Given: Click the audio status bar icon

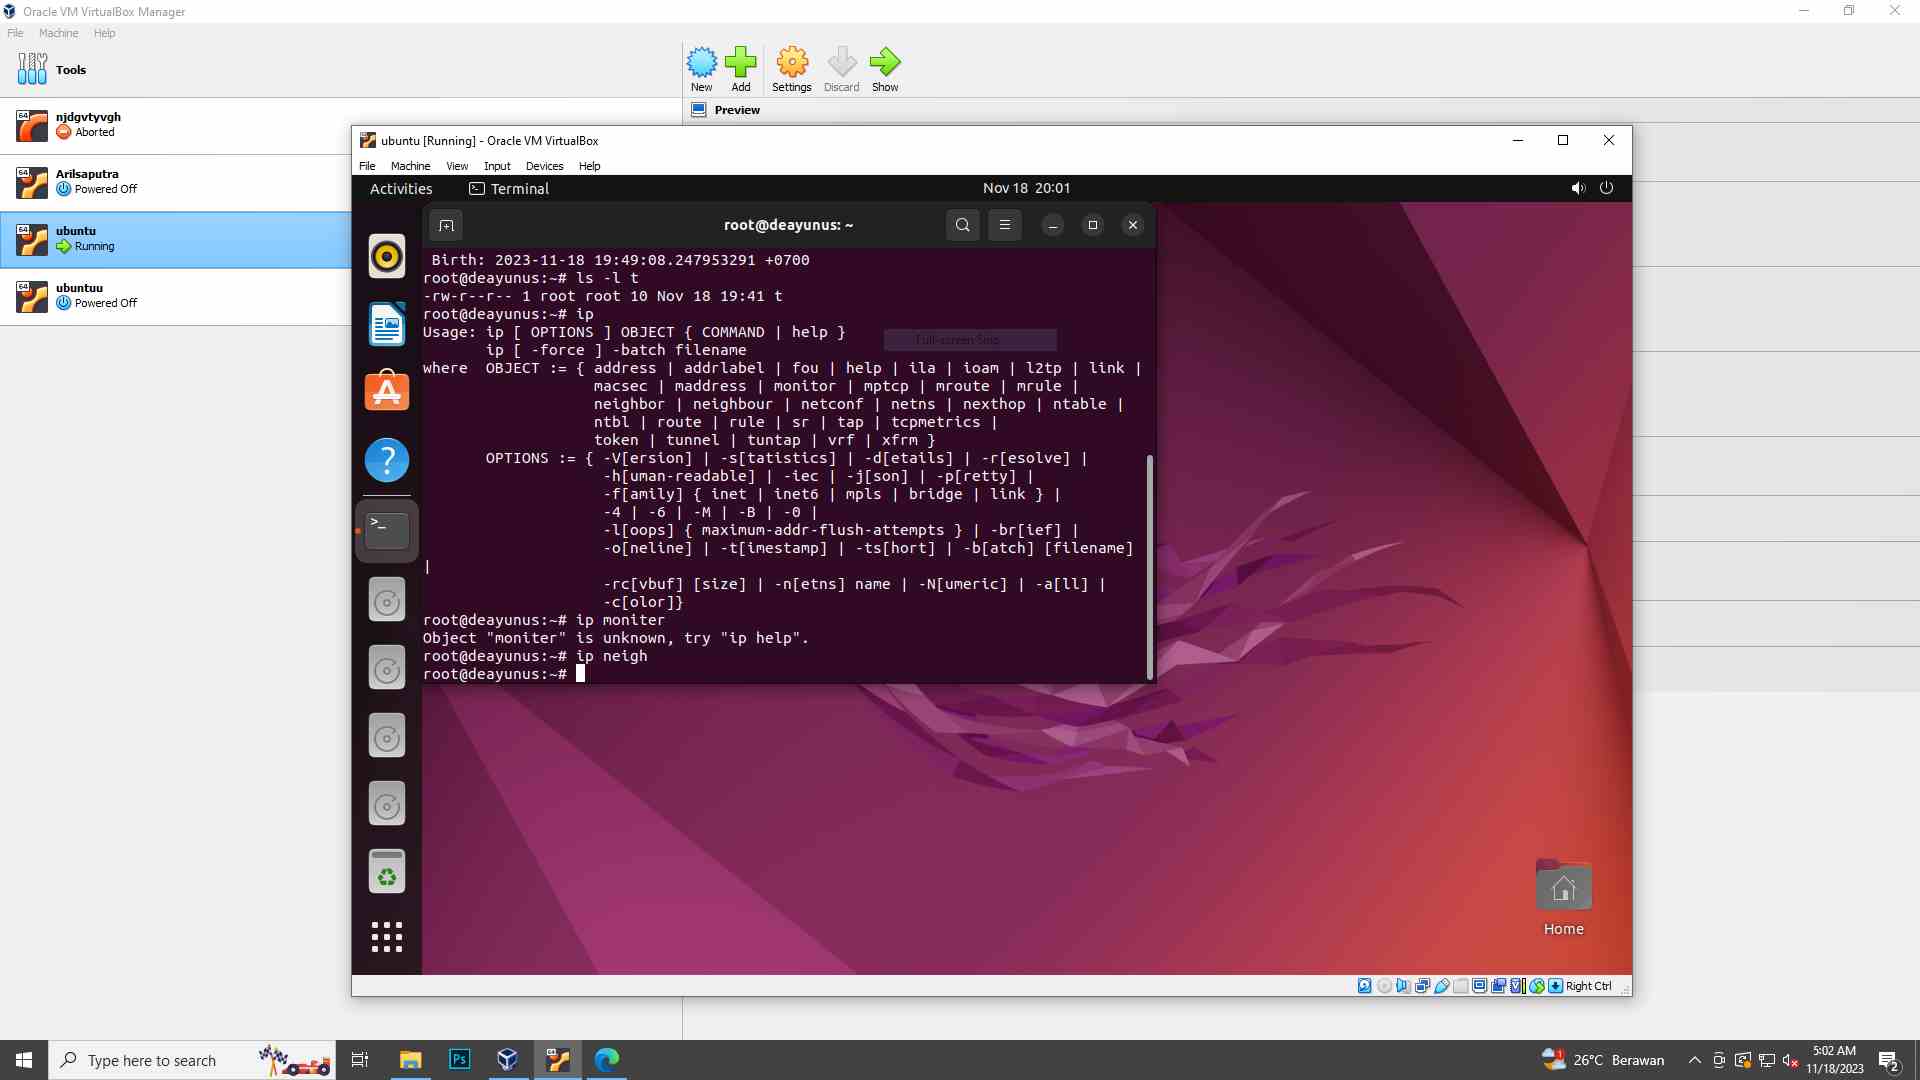Looking at the screenshot, I should pos(1403,986).
